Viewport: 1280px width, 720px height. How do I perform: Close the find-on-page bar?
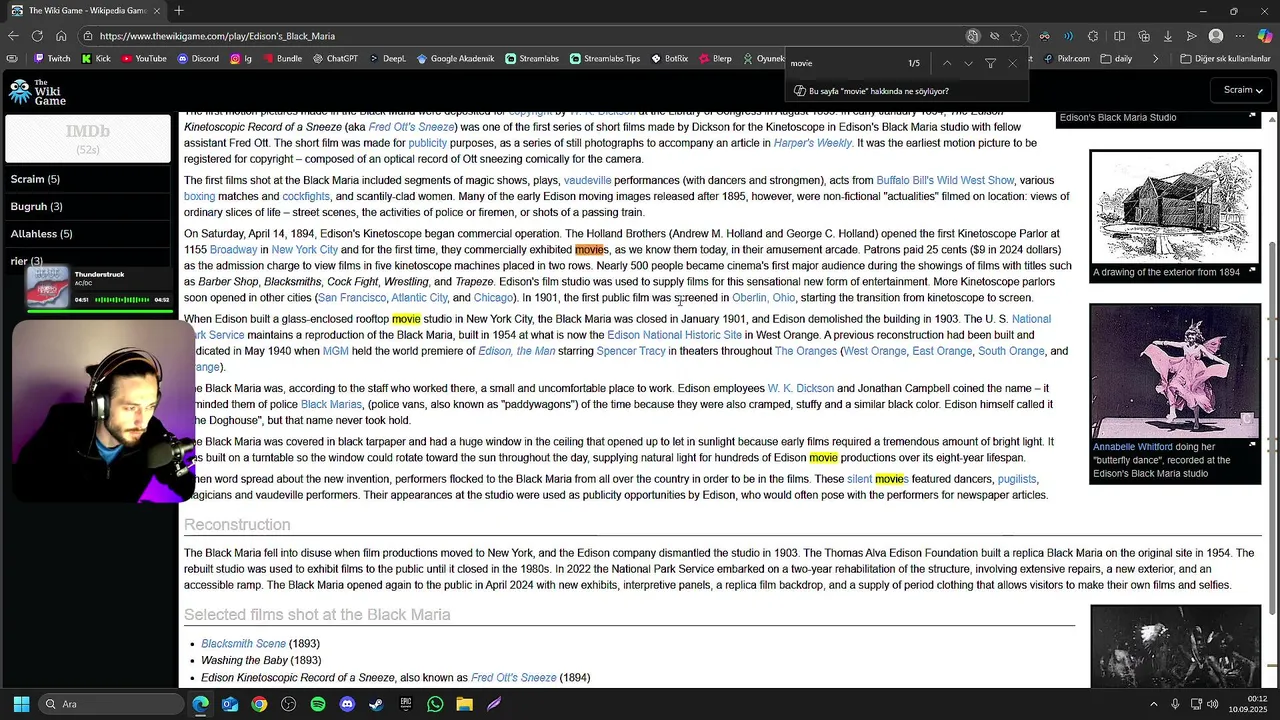[1012, 63]
